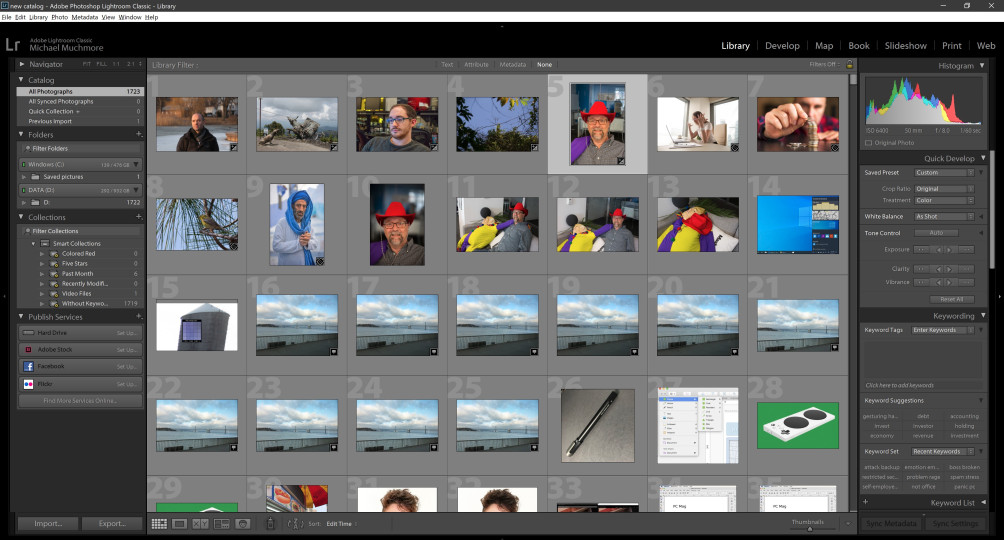Expand the Saved pictures folder
The width and height of the screenshot is (1004, 540).
coord(24,177)
